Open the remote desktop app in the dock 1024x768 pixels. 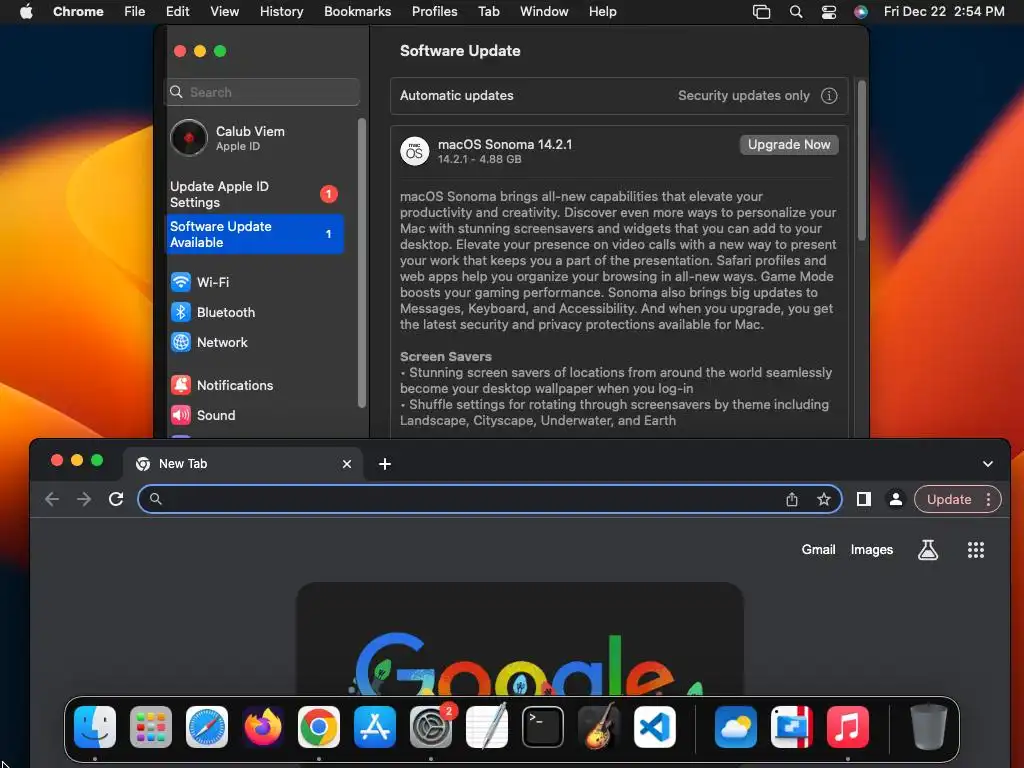[792, 727]
